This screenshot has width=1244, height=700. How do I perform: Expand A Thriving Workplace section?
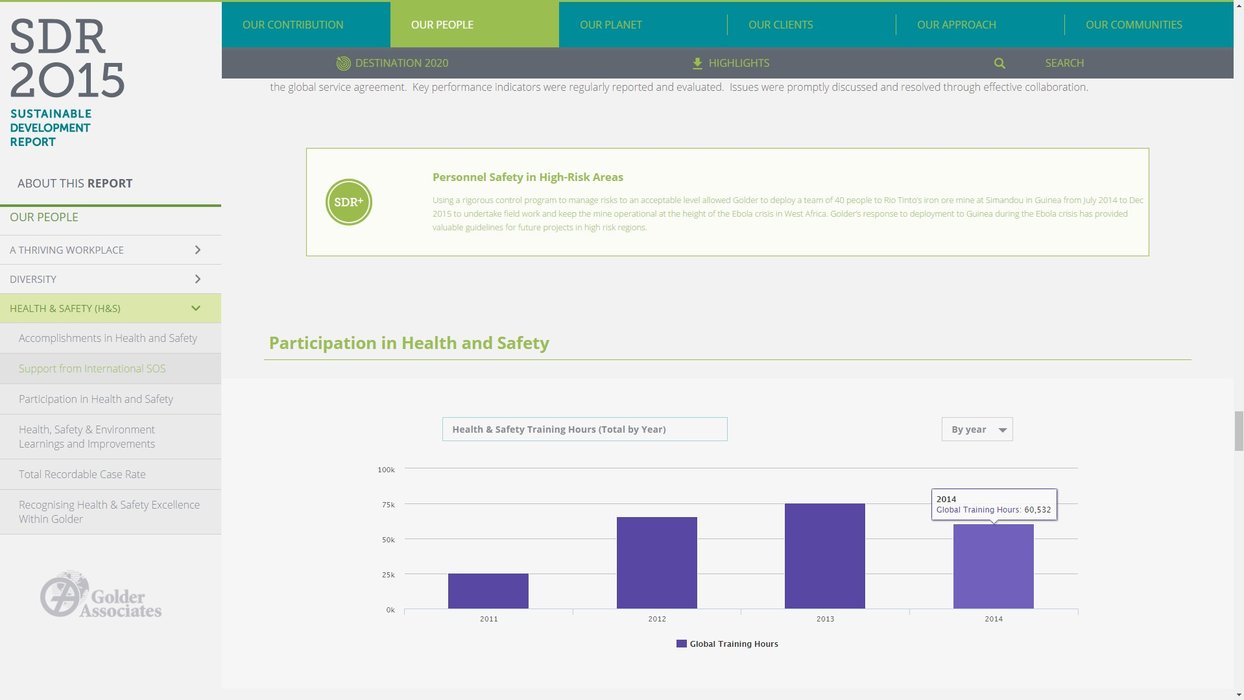pos(197,250)
